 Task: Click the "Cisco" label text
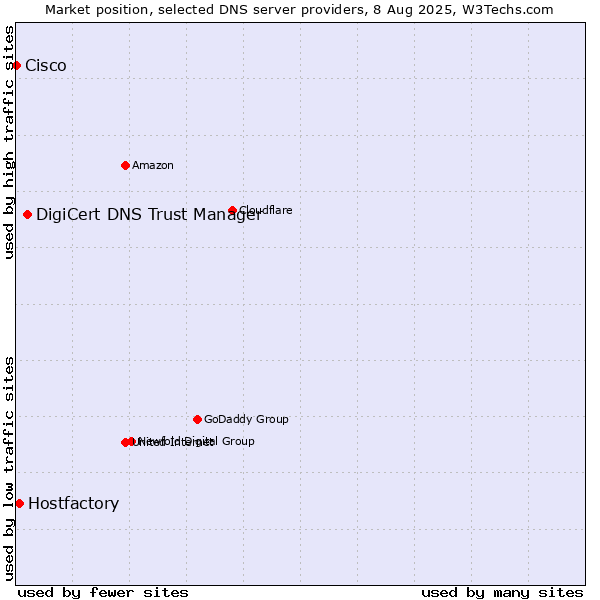coord(46,66)
